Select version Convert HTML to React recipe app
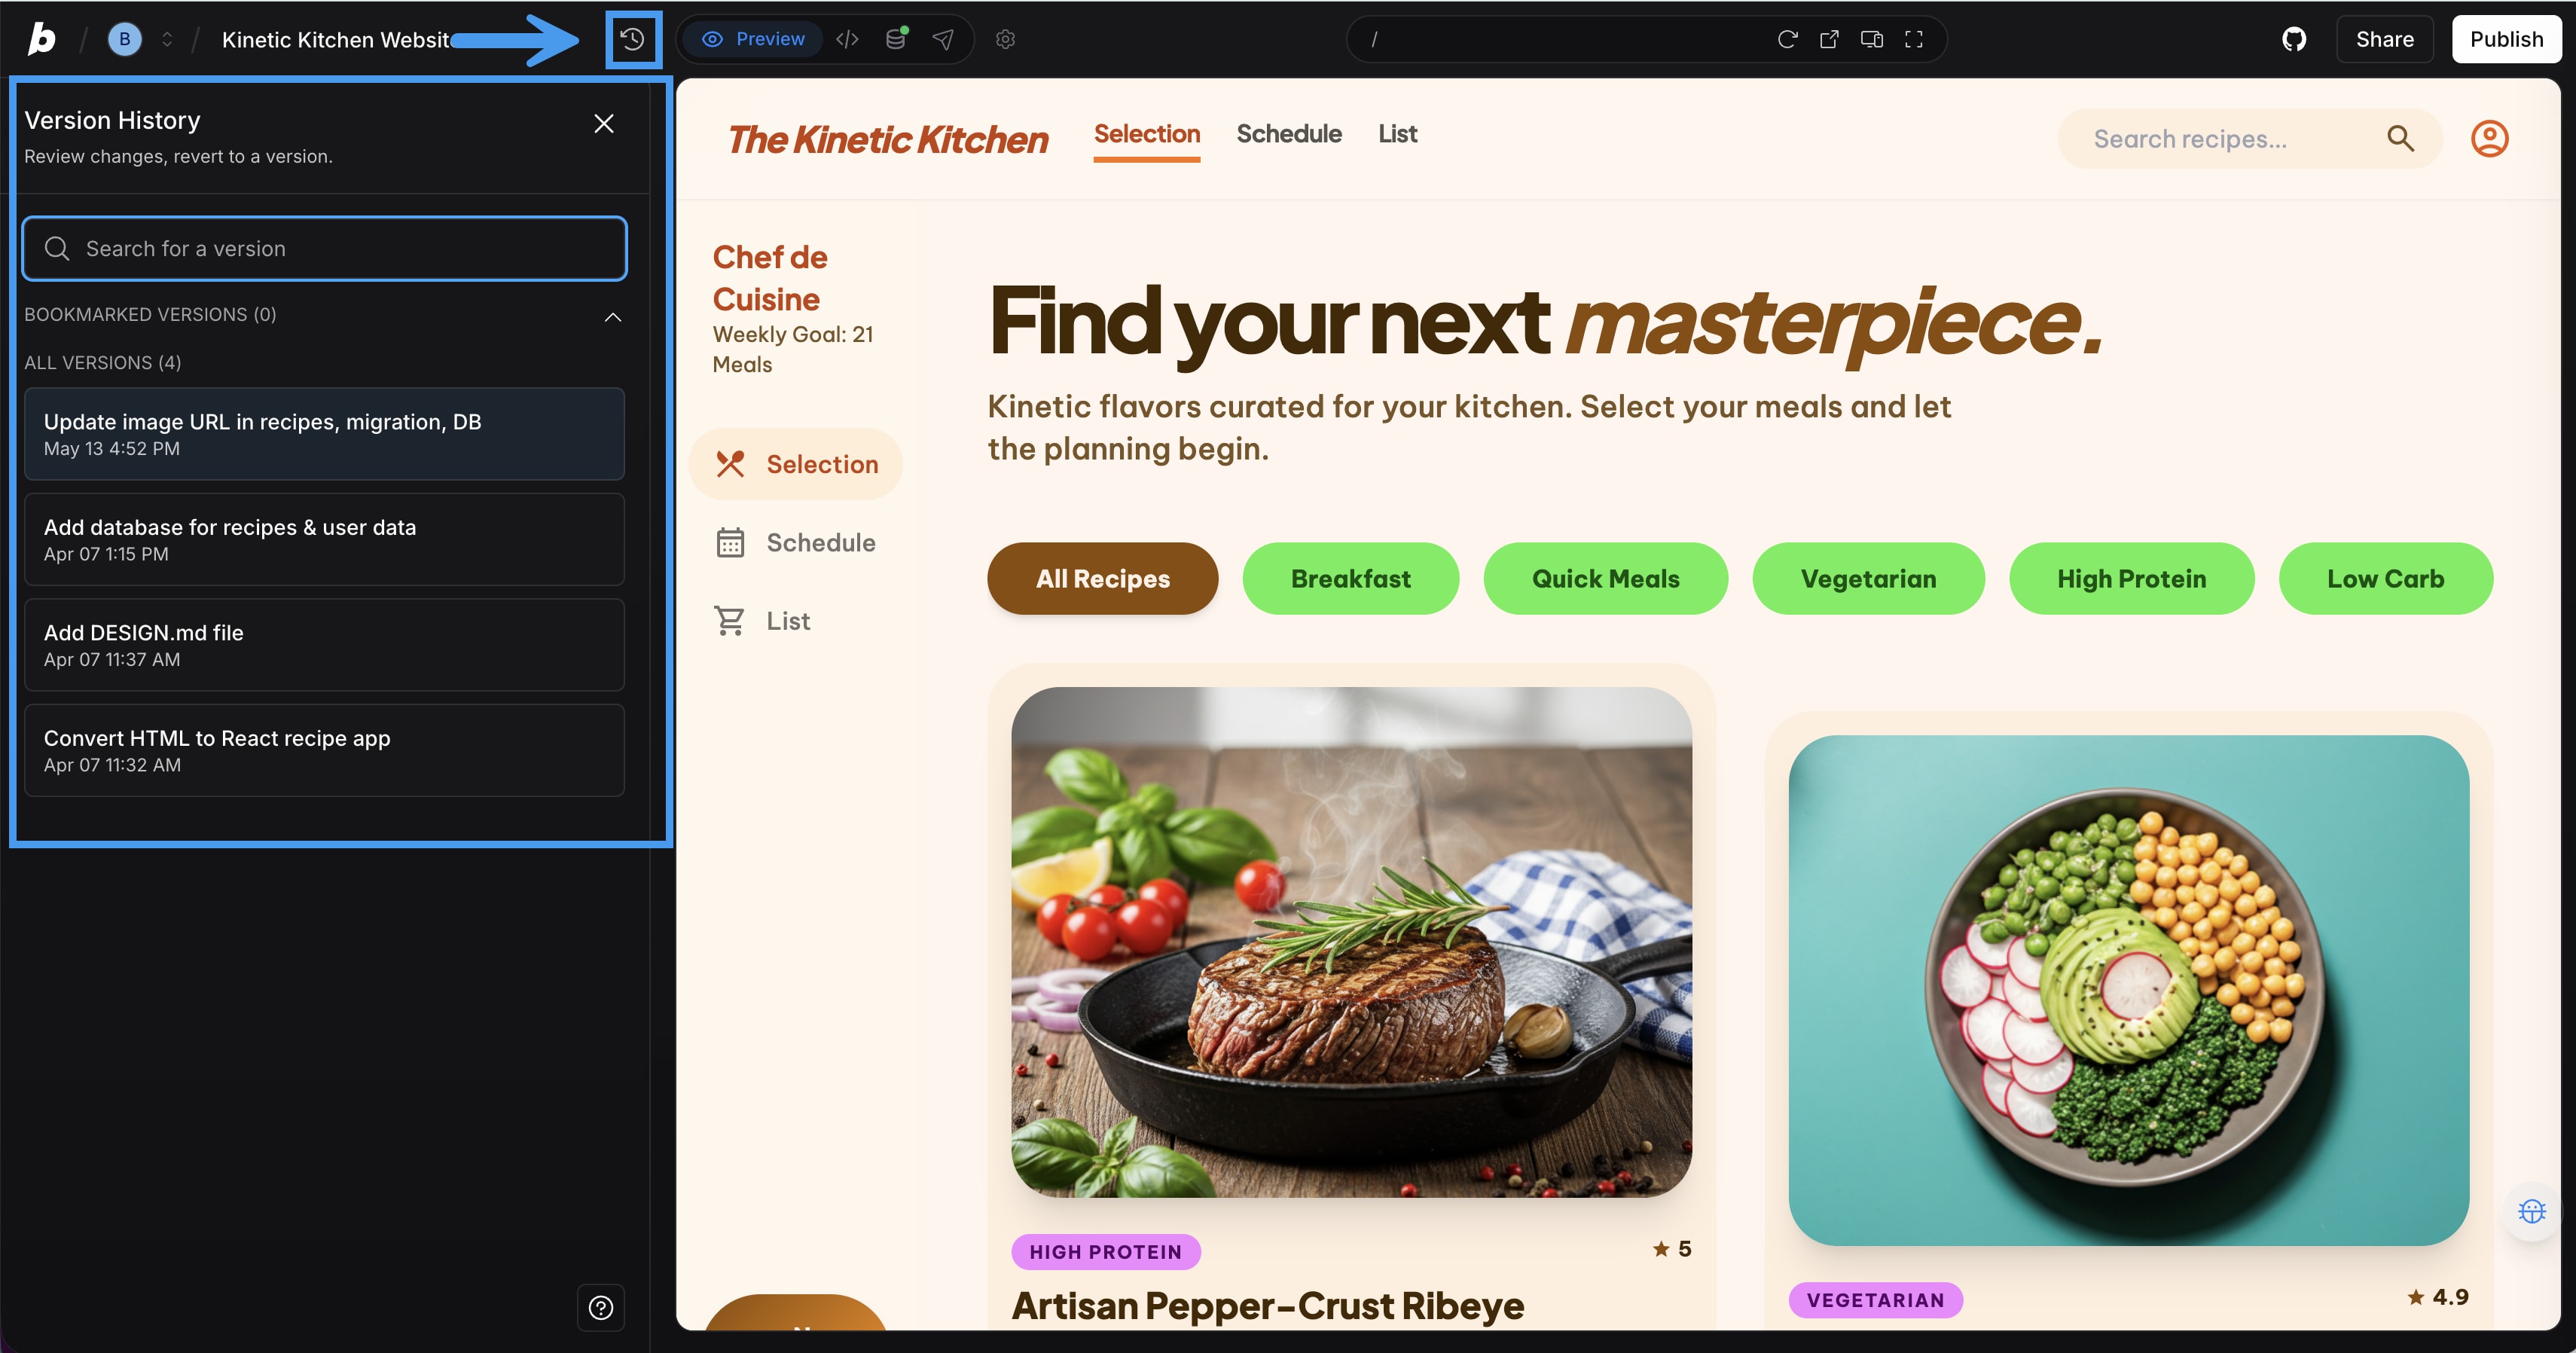Screen dimensions: 2576x1353 325,750
